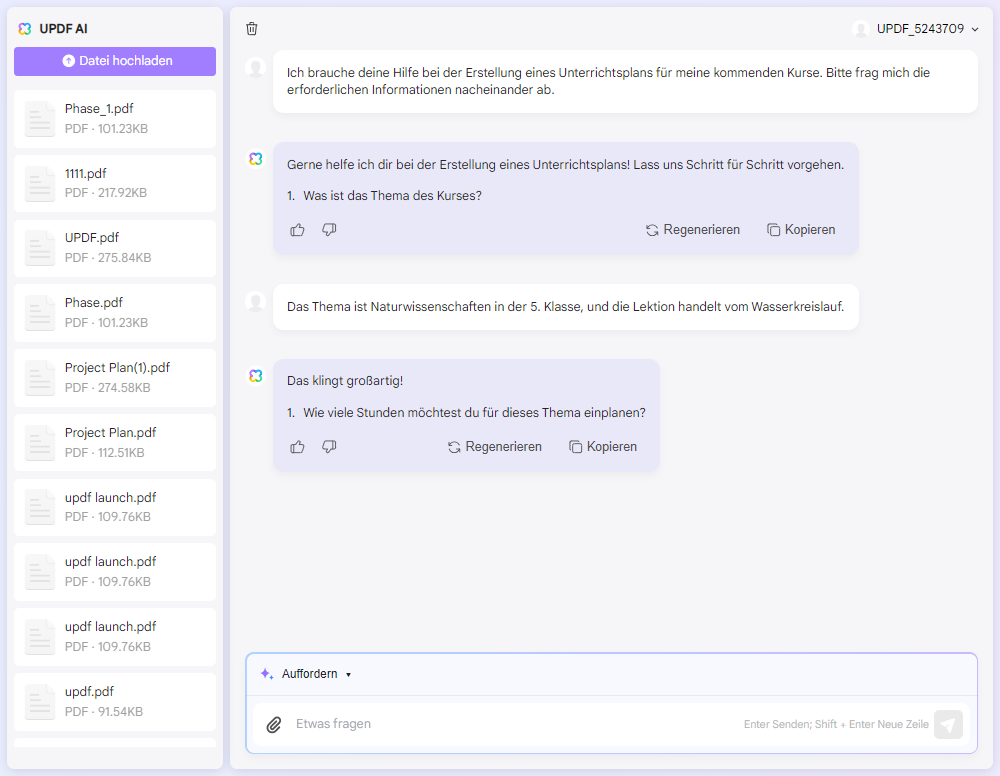The height and width of the screenshot is (776, 1000).
Task: Click the 1111.pdf document icon
Action: coord(40,184)
